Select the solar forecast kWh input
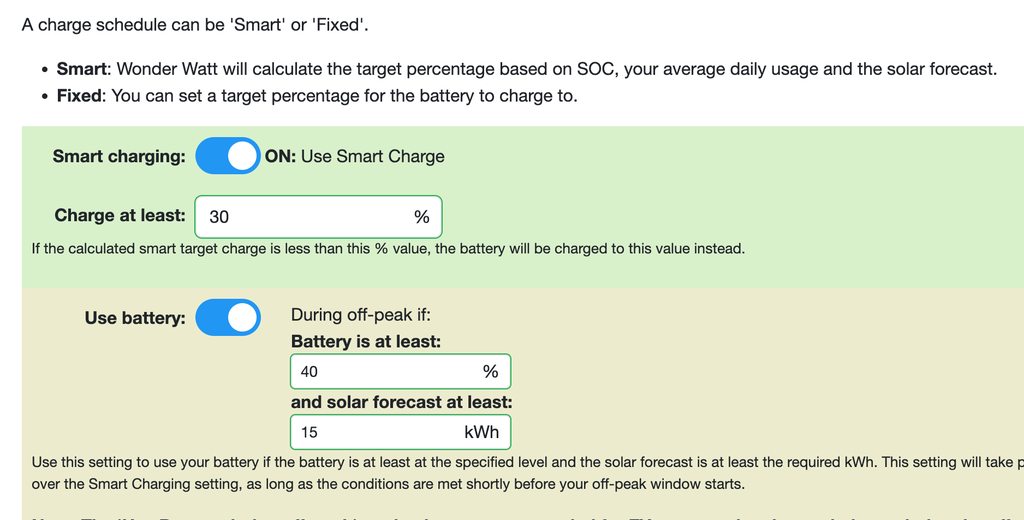The width and height of the screenshot is (1024, 520). [370, 433]
